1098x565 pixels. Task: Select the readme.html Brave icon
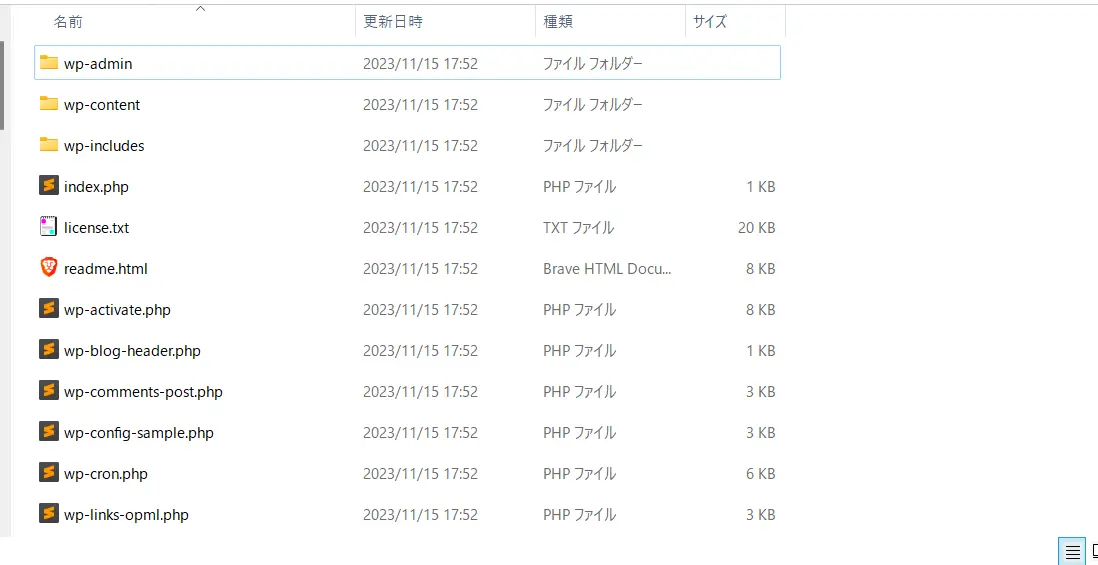pos(49,268)
